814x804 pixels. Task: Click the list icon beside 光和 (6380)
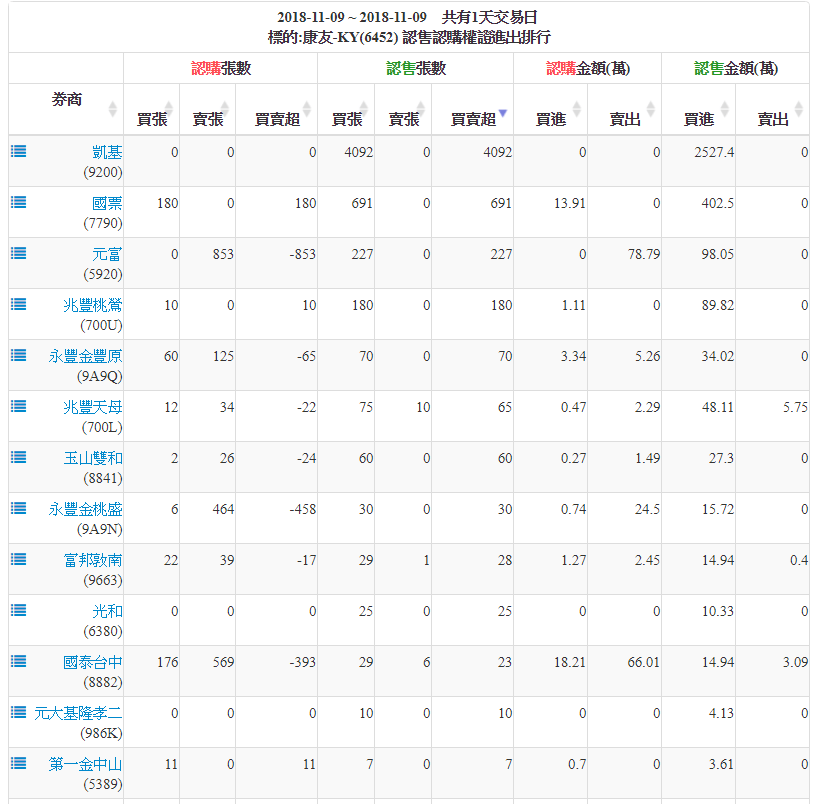point(18,610)
